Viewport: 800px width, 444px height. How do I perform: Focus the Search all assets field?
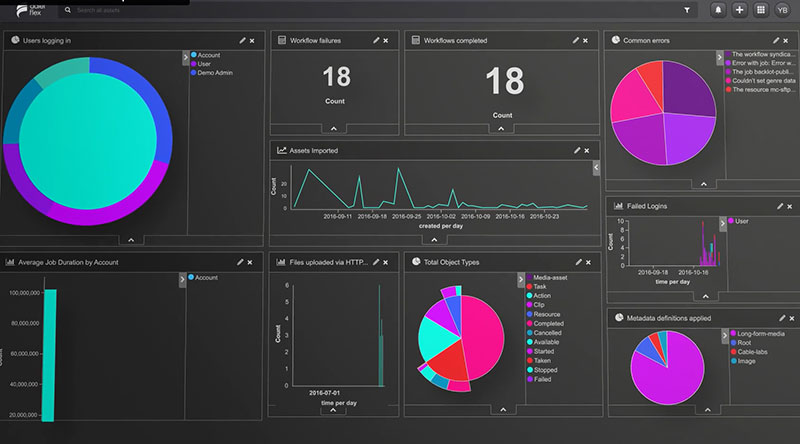click(x=378, y=10)
